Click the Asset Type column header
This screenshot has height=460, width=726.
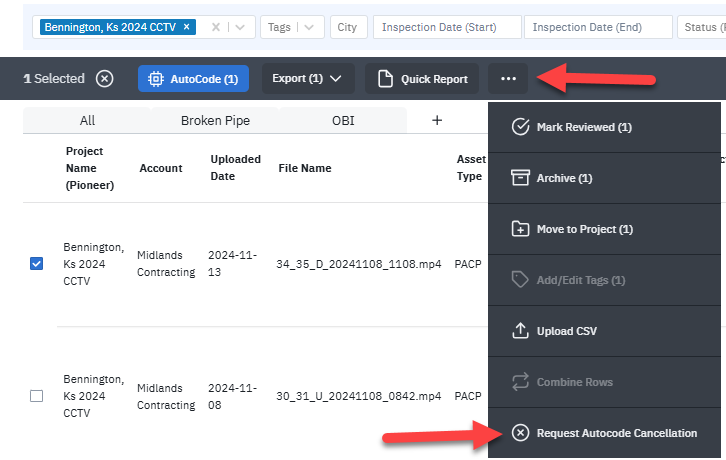tap(471, 168)
